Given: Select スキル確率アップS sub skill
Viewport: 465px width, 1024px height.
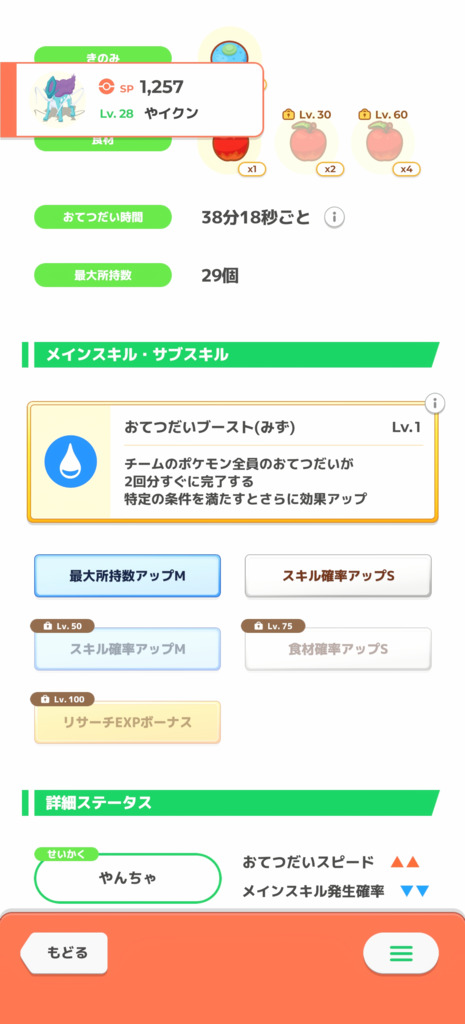Looking at the screenshot, I should (338, 576).
